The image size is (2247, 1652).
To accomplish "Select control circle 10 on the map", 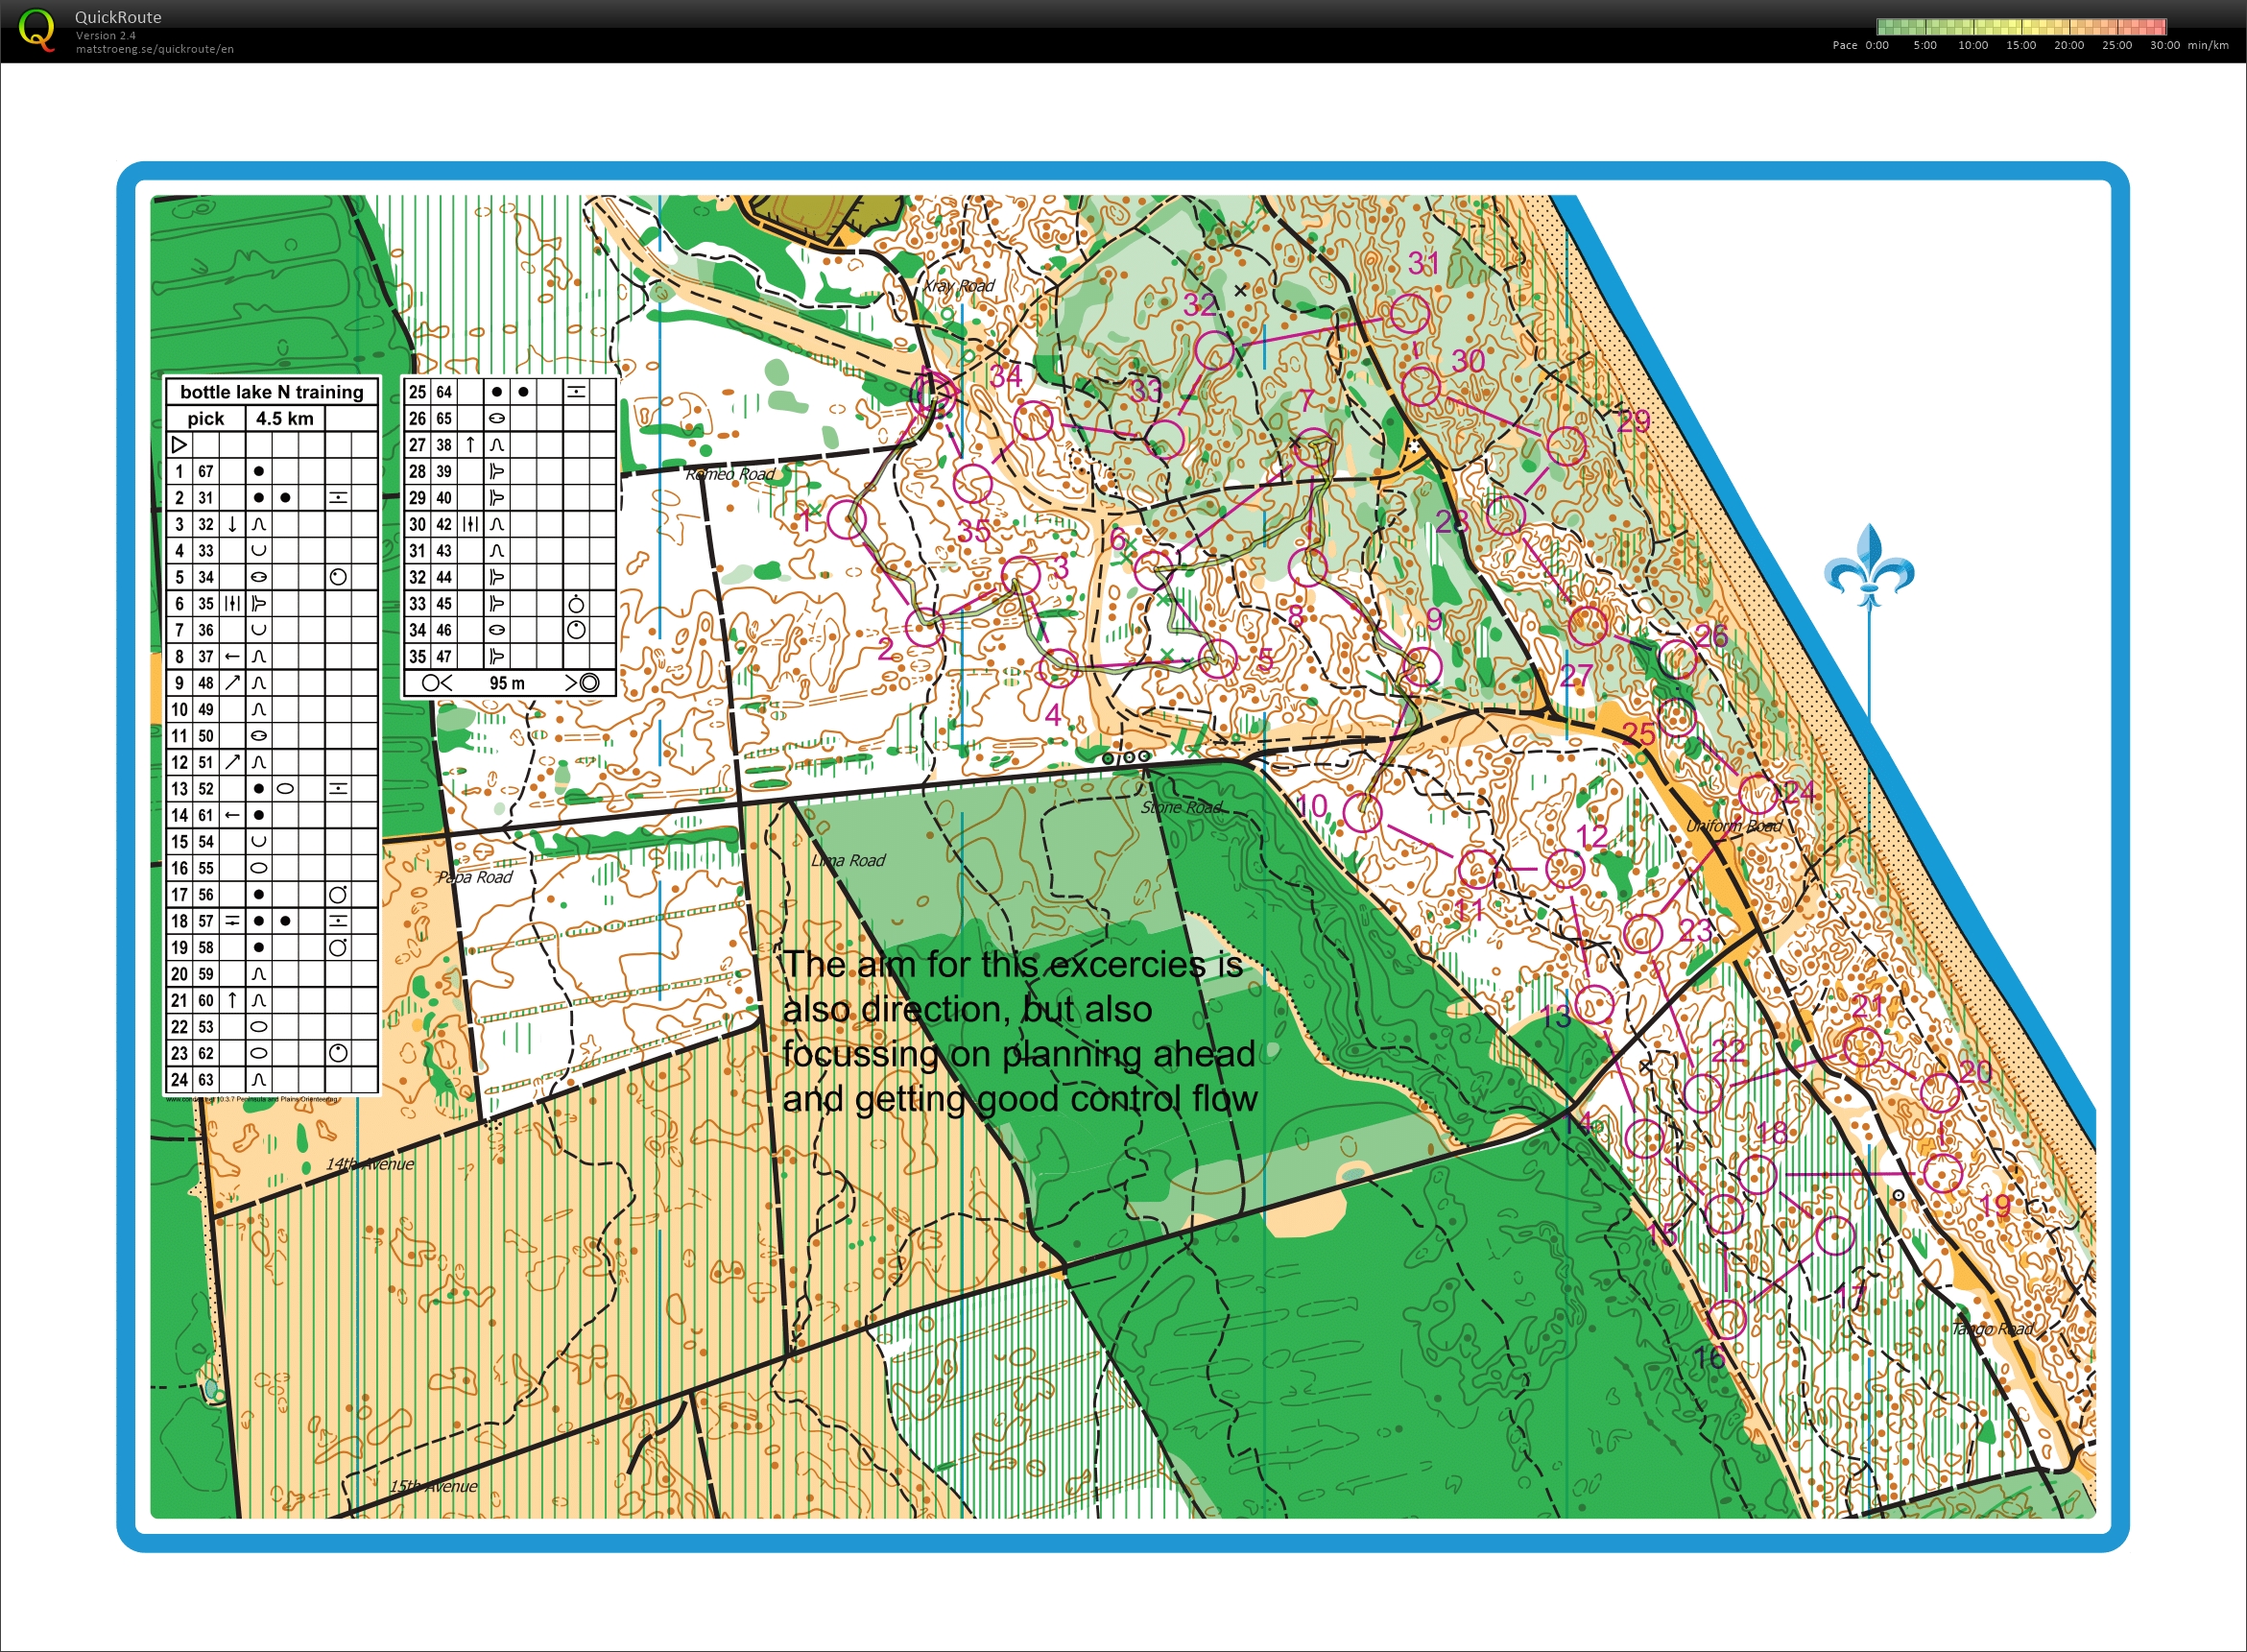I will 1362,812.
